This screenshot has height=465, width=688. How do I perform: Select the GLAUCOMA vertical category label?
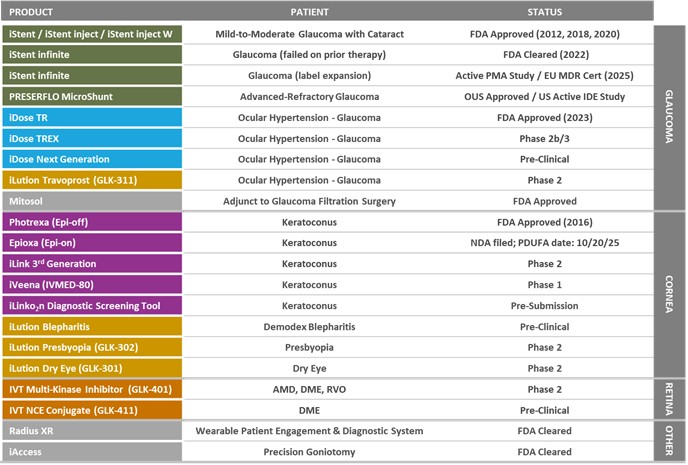669,117
